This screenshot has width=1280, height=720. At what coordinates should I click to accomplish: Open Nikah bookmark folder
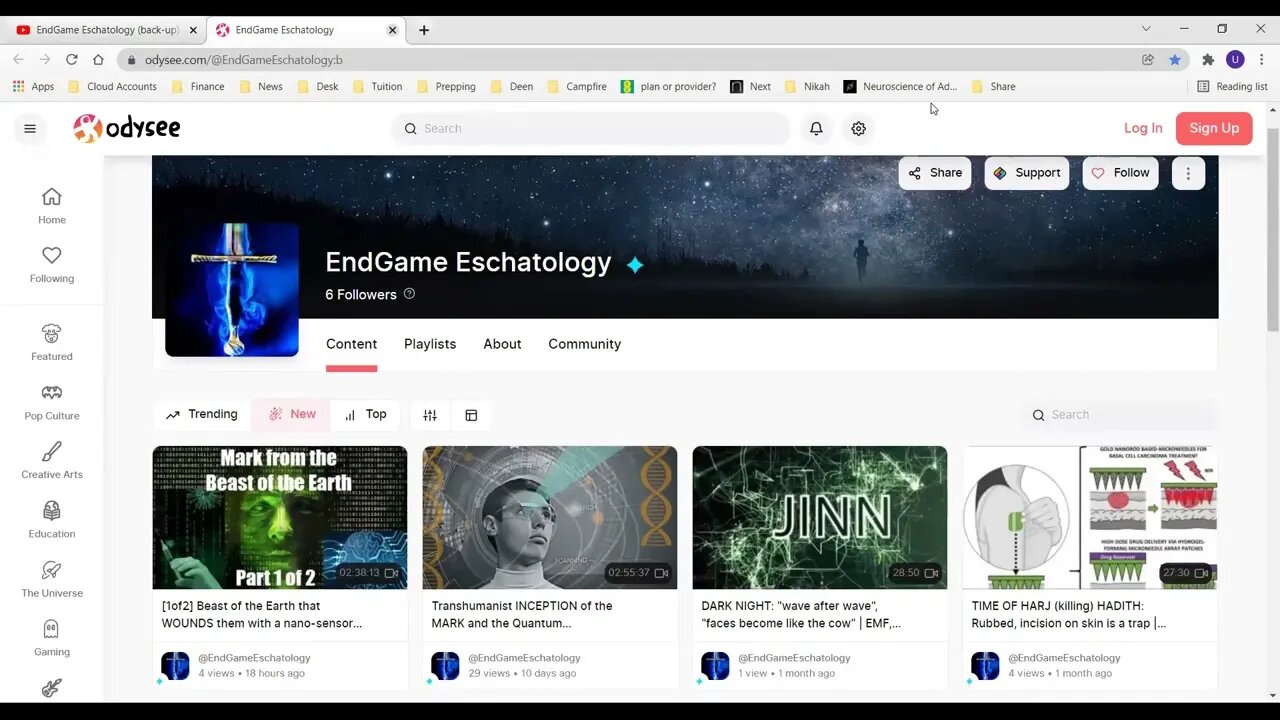click(806, 87)
